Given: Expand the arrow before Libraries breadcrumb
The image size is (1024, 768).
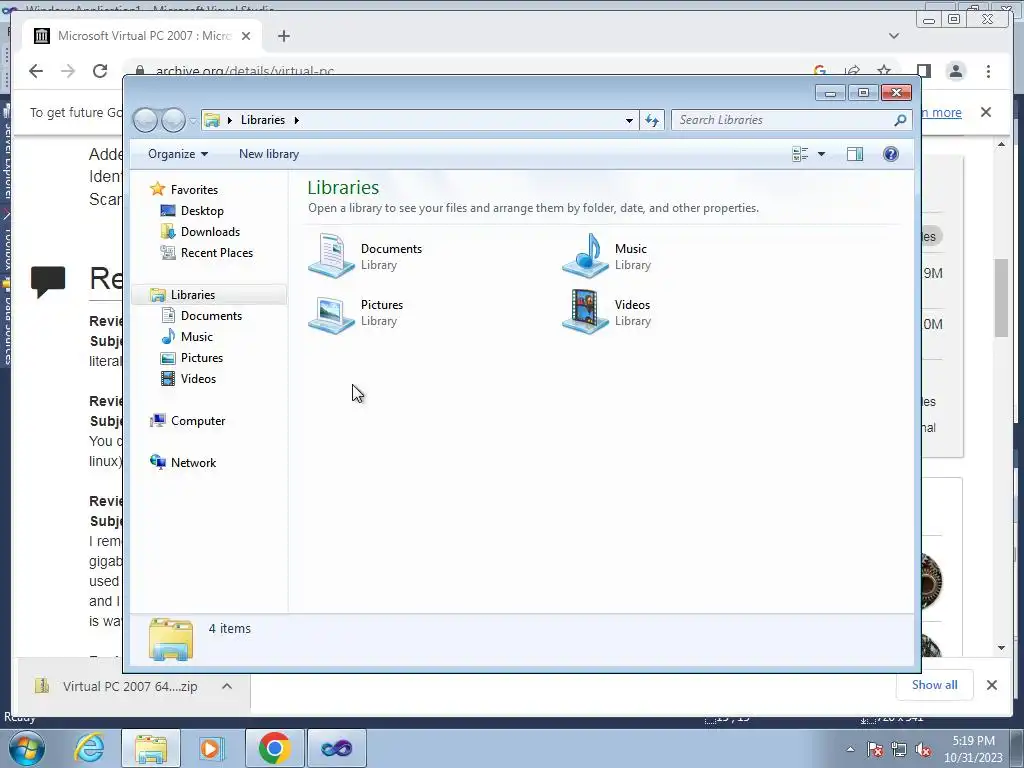Looking at the screenshot, I should click(x=230, y=120).
